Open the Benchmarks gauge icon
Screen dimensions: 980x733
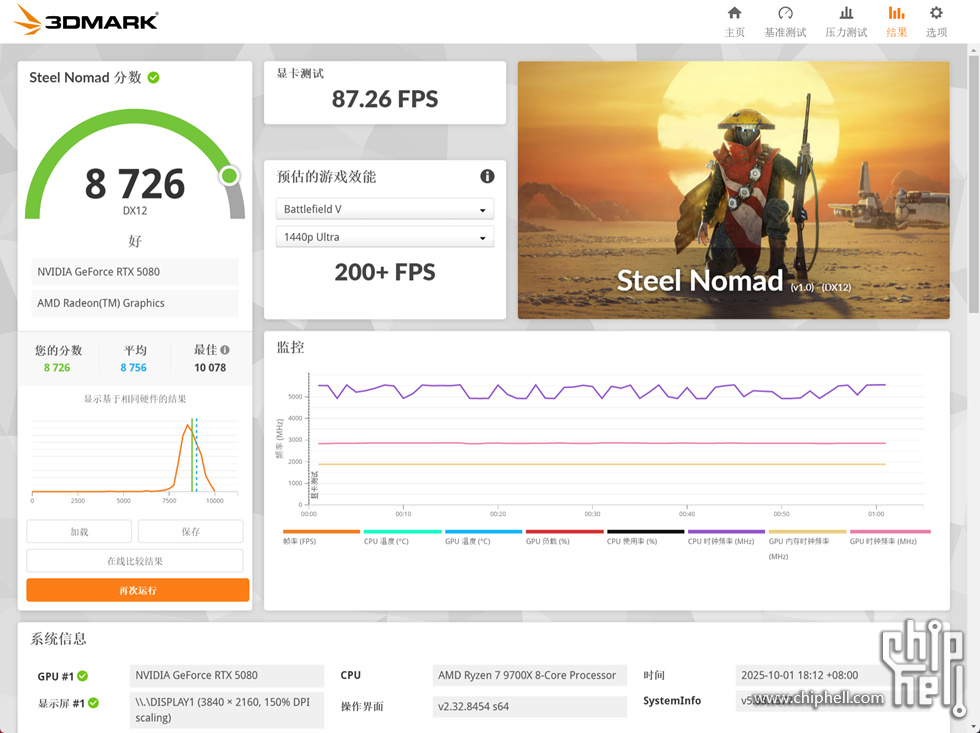coord(785,14)
